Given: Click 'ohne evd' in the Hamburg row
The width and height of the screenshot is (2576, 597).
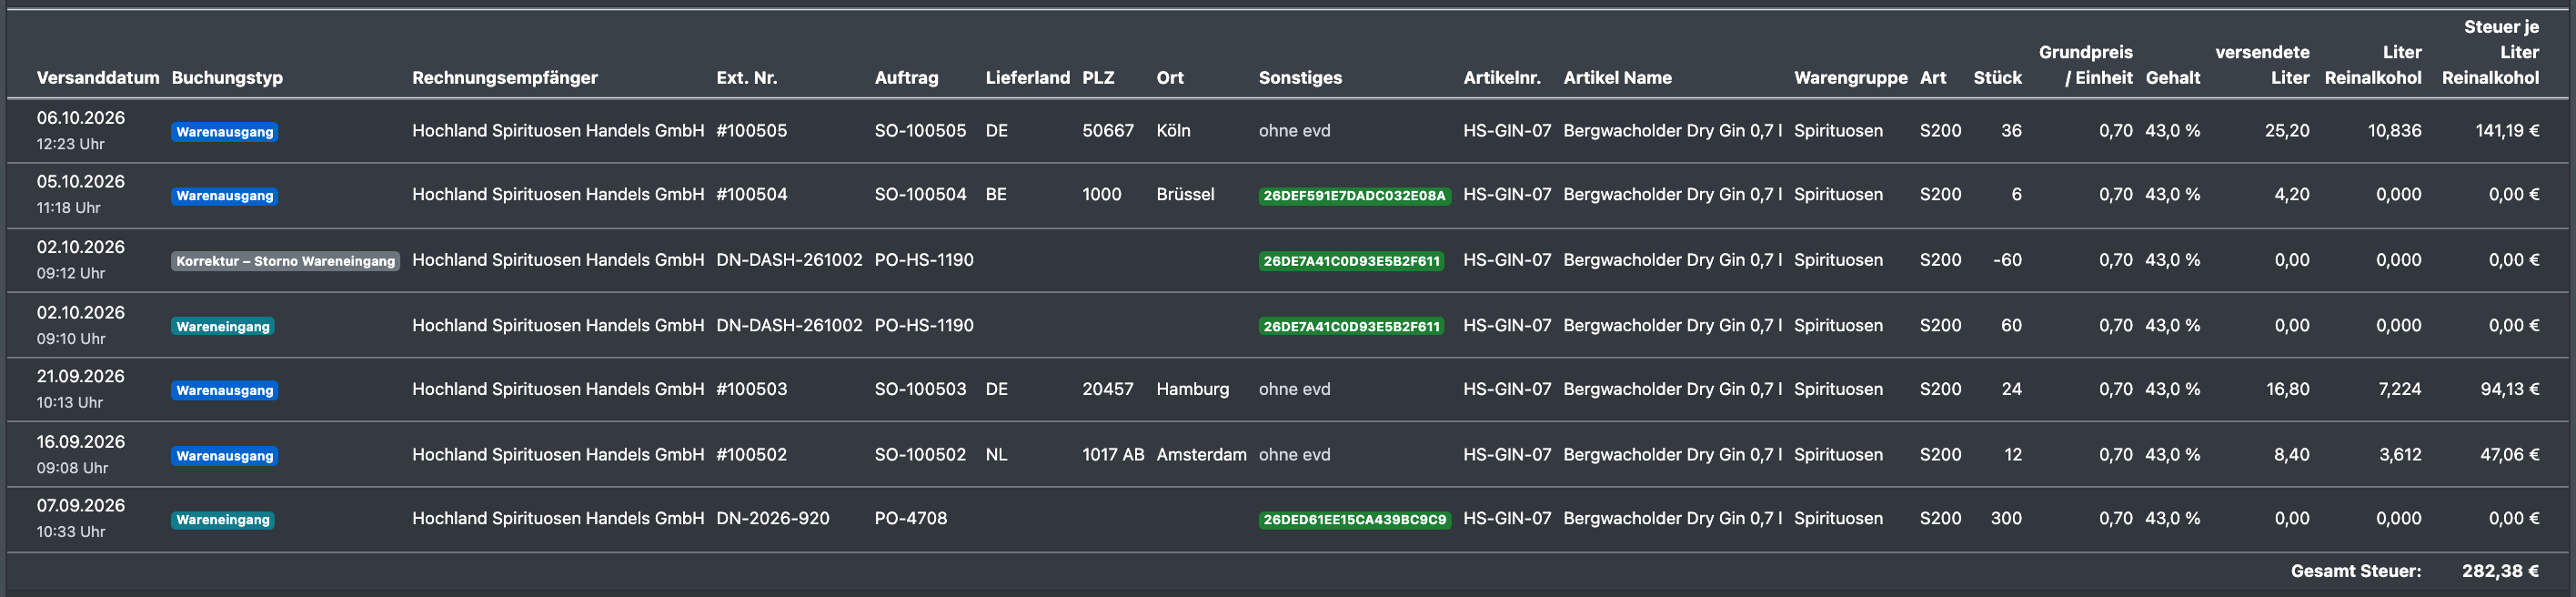Looking at the screenshot, I should click(1295, 390).
